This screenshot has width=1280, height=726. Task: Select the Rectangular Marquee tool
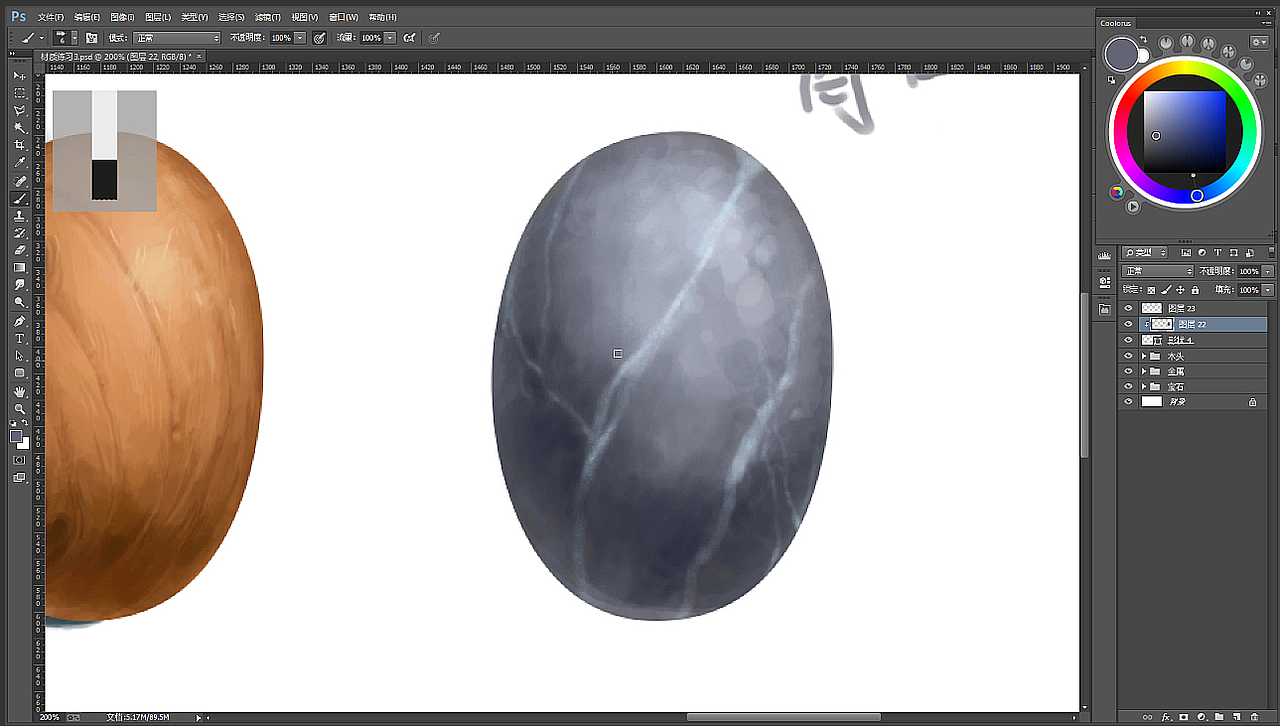click(19, 93)
